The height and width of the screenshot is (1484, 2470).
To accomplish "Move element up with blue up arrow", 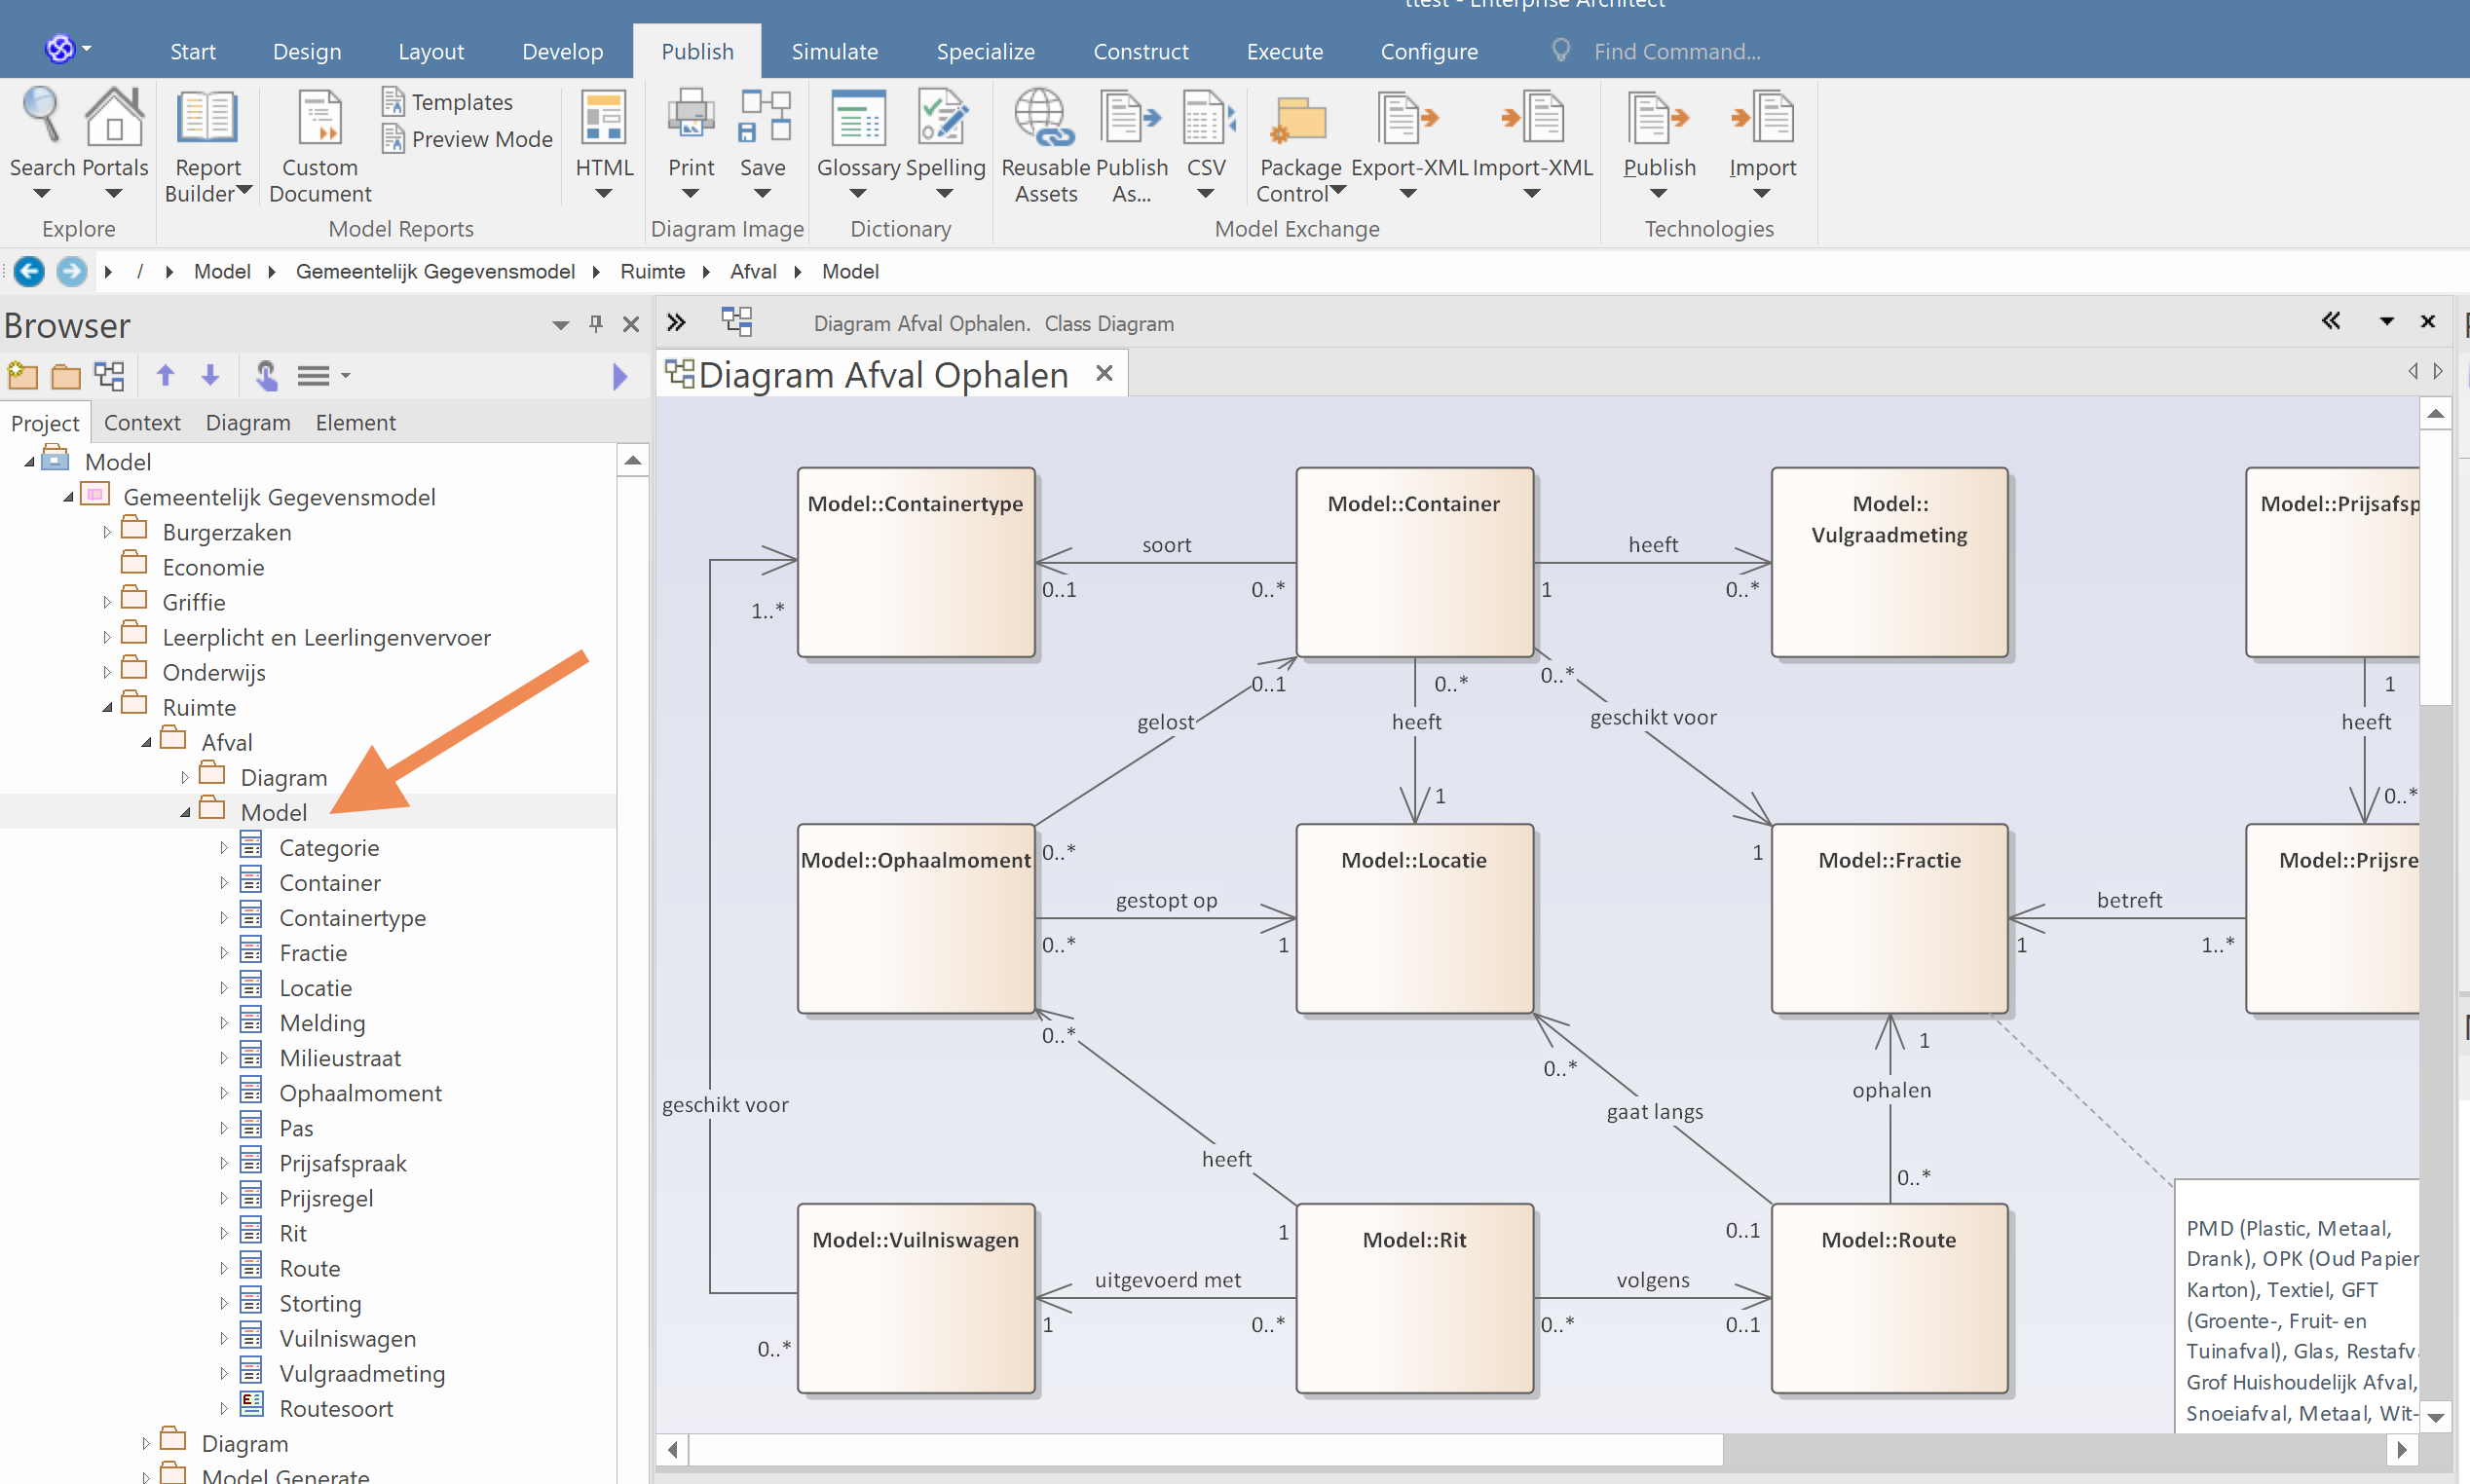I will 166,376.
